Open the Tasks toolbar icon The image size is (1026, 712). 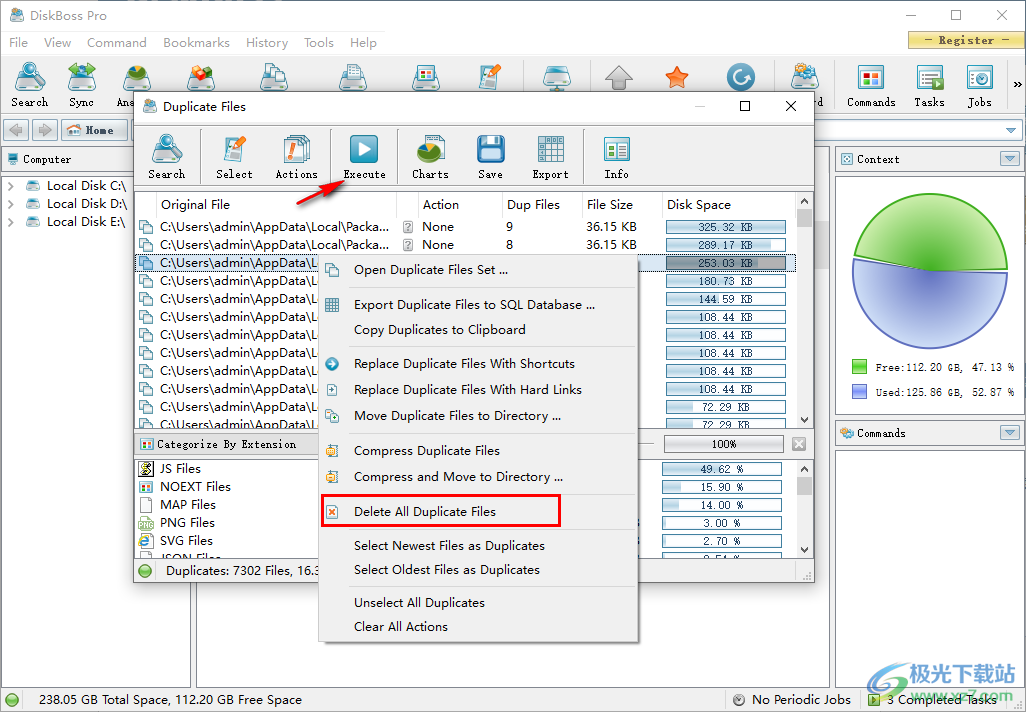[929, 84]
